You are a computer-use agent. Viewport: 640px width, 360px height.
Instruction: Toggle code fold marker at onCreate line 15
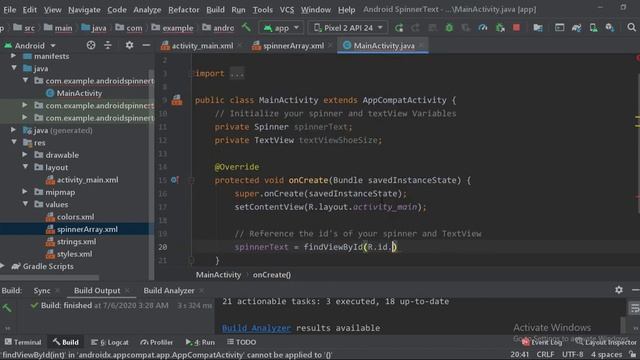point(191,180)
